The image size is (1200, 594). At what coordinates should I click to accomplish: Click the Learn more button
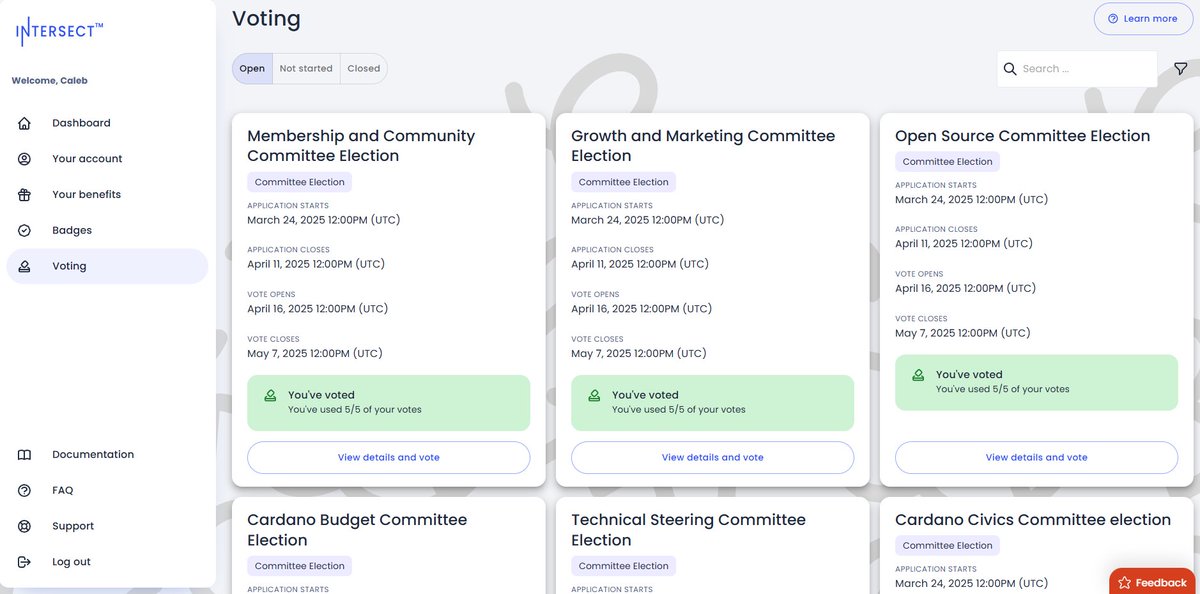tap(1142, 19)
